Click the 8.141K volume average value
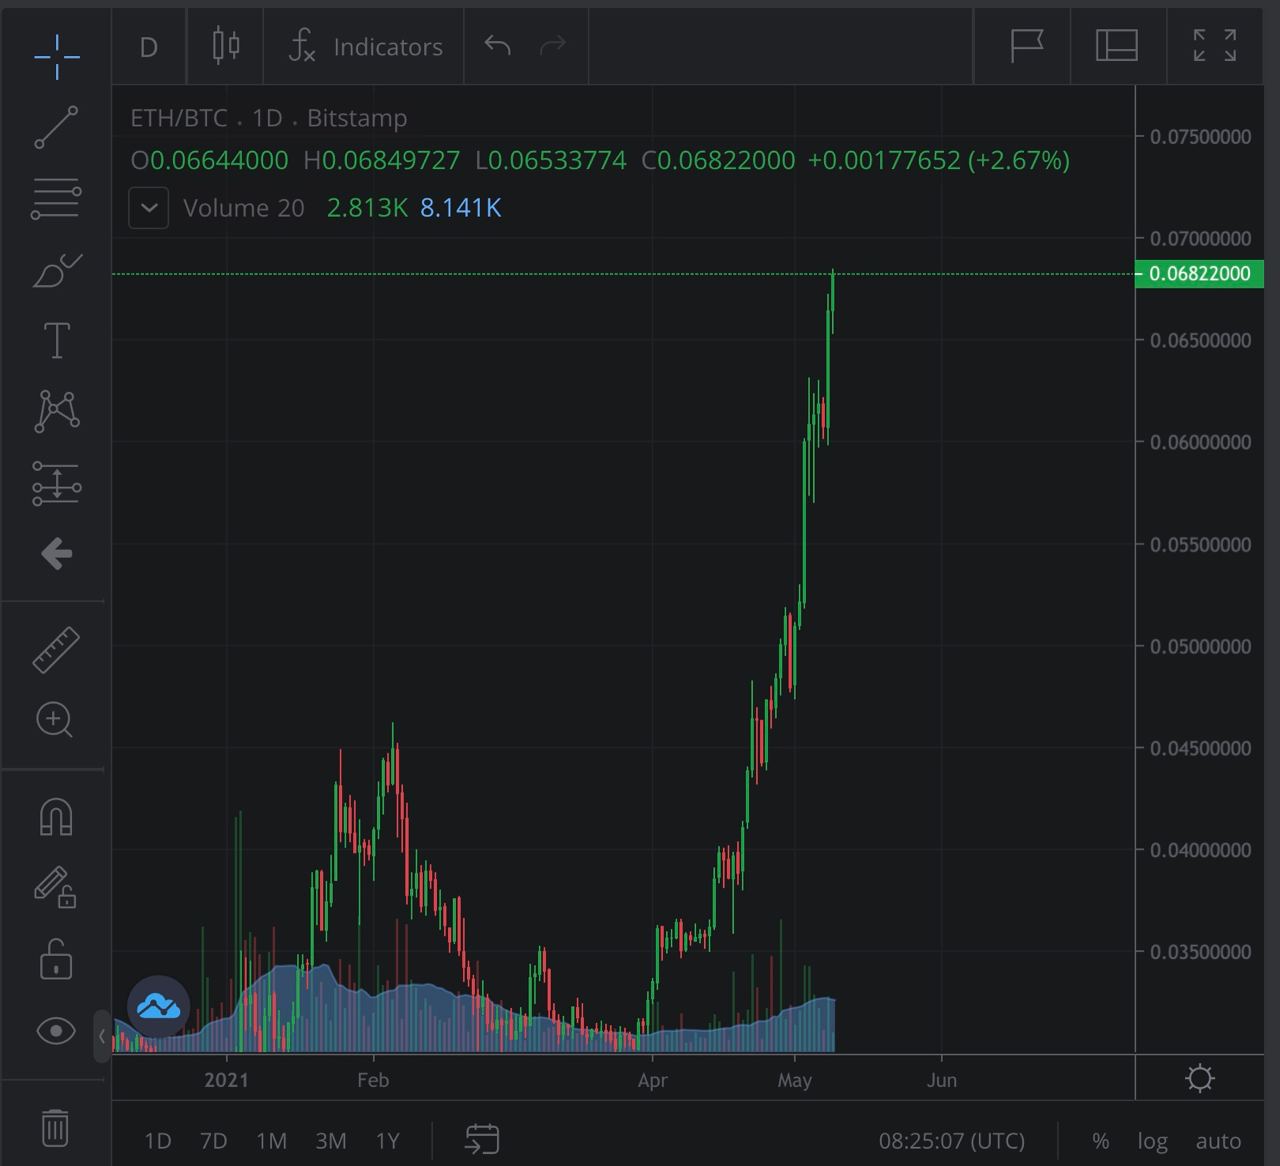Viewport: 1280px width, 1166px height. click(x=460, y=208)
